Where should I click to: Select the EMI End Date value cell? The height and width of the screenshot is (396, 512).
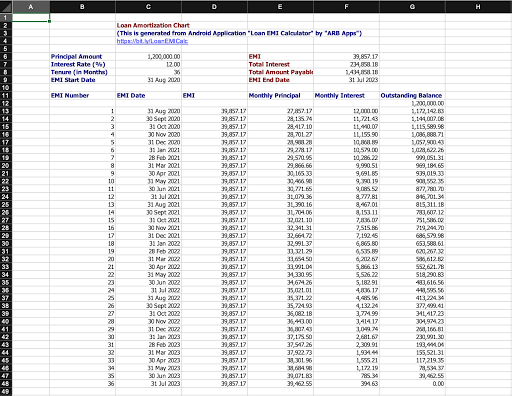[x=346, y=80]
